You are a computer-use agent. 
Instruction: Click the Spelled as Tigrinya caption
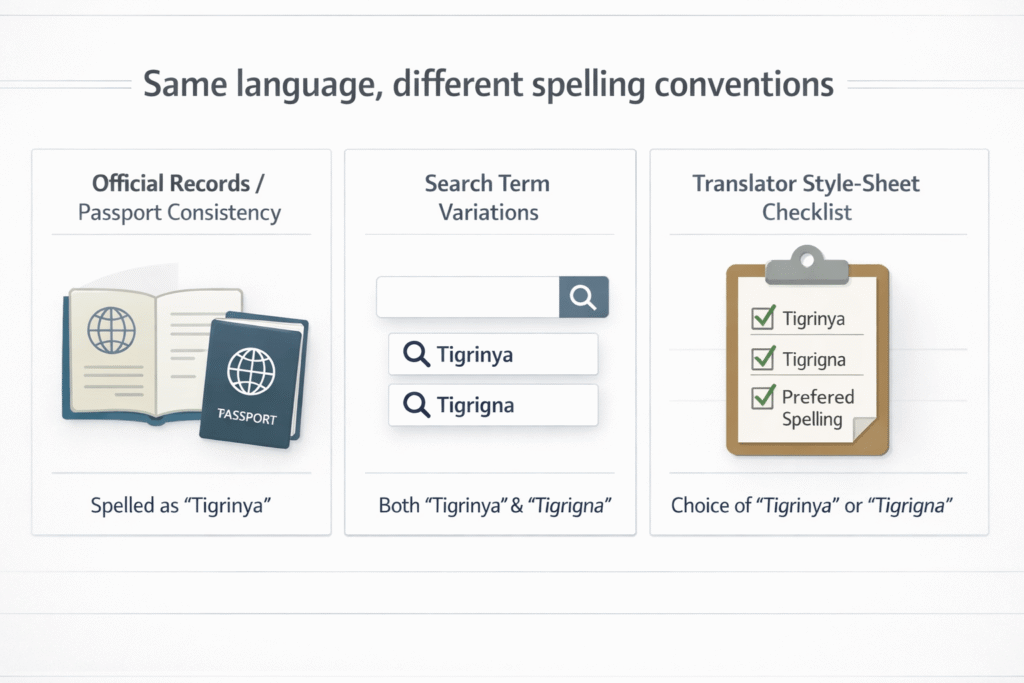click(x=181, y=505)
